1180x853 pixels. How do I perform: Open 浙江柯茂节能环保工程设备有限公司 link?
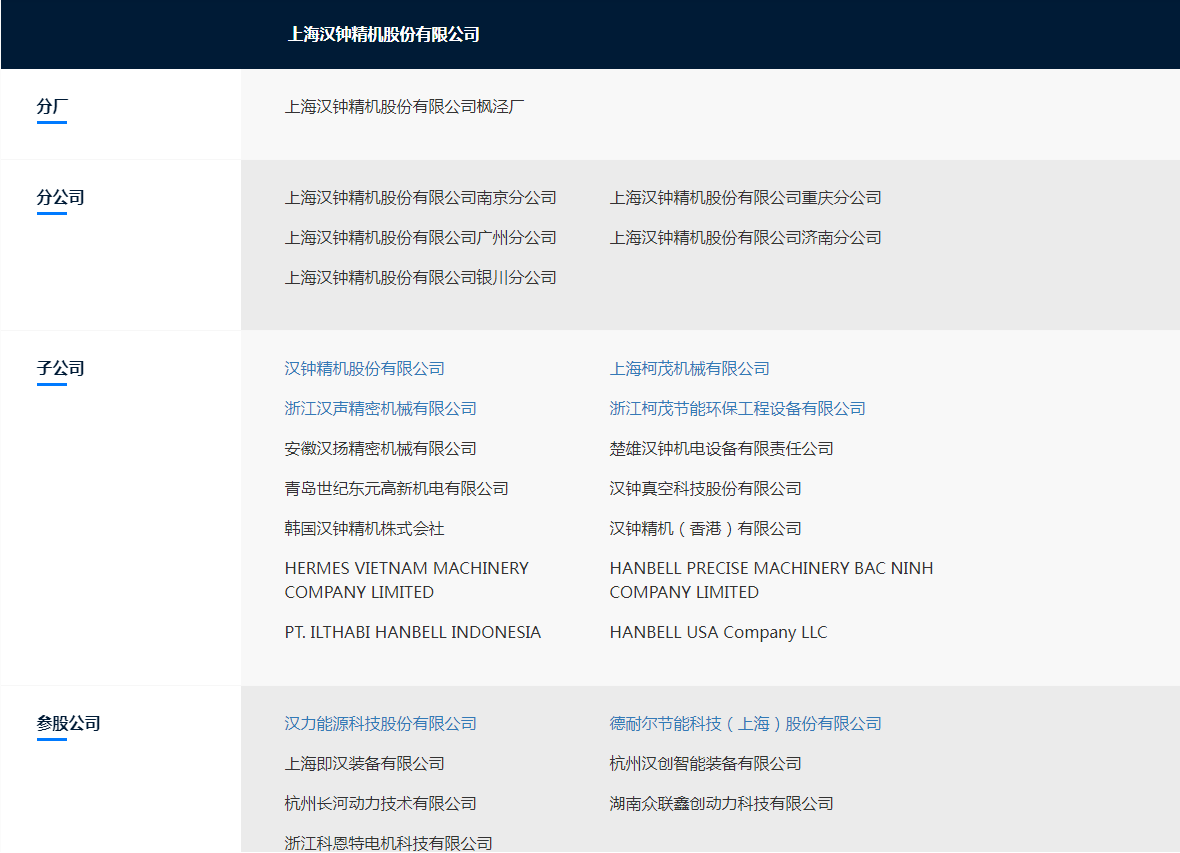coord(738,409)
